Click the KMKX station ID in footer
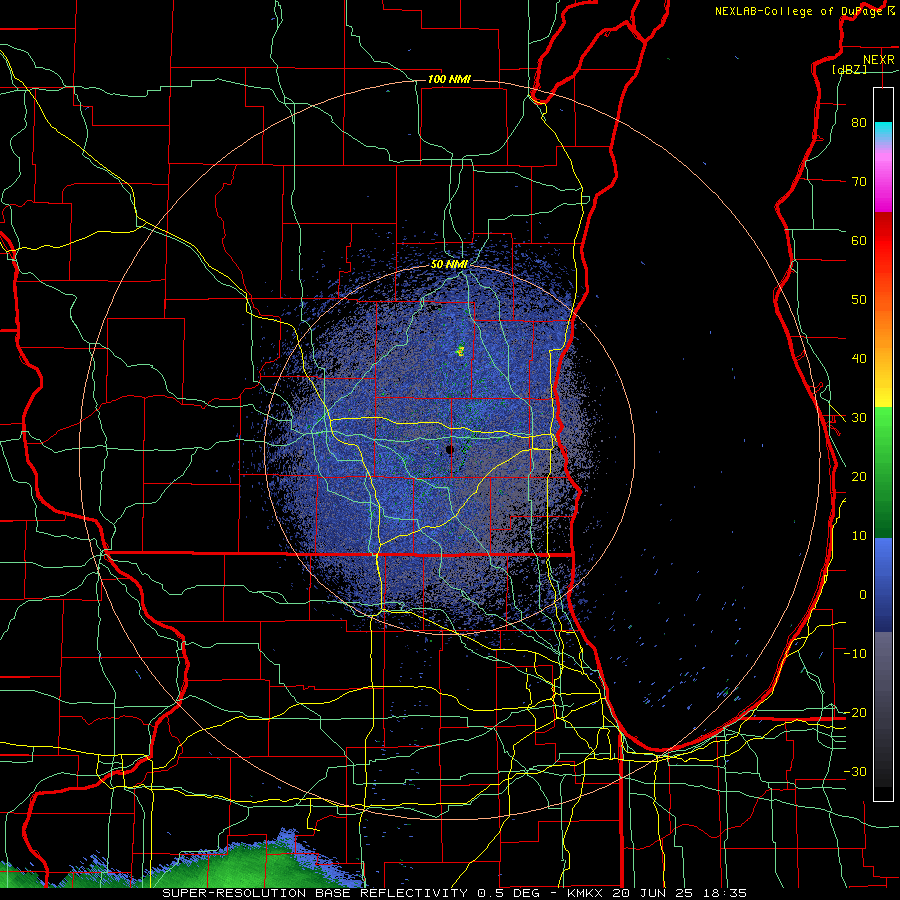The image size is (900, 900). [587, 893]
